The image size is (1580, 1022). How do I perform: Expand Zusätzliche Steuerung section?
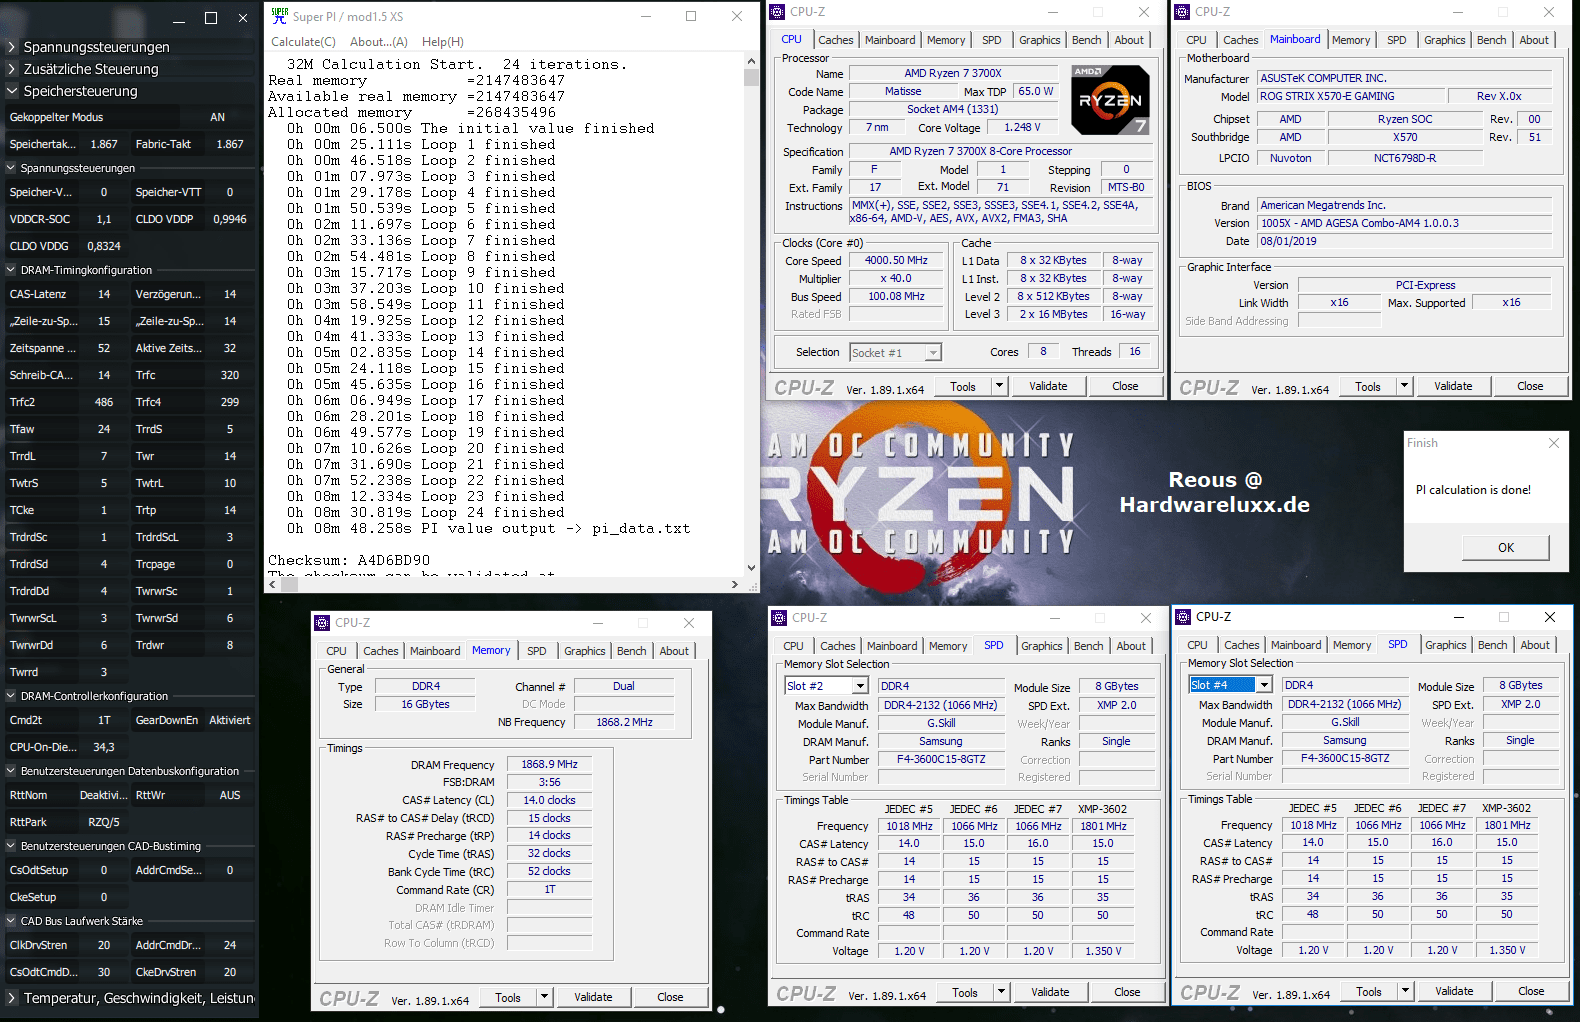pyautogui.click(x=11, y=69)
